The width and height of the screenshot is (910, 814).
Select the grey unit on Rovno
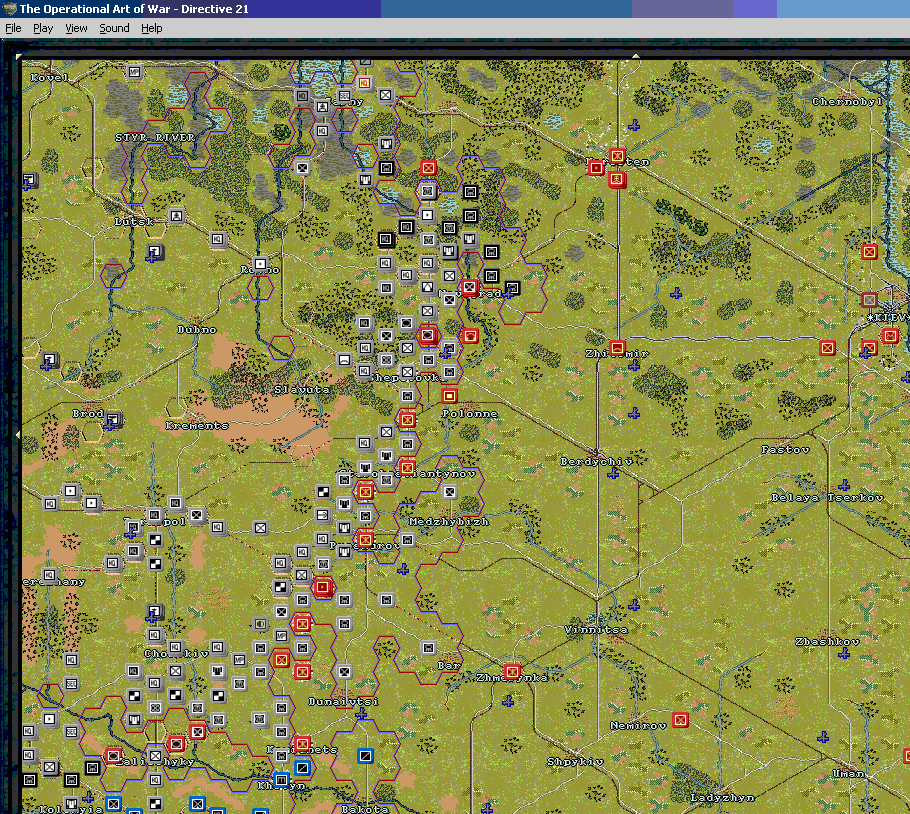(x=260, y=264)
